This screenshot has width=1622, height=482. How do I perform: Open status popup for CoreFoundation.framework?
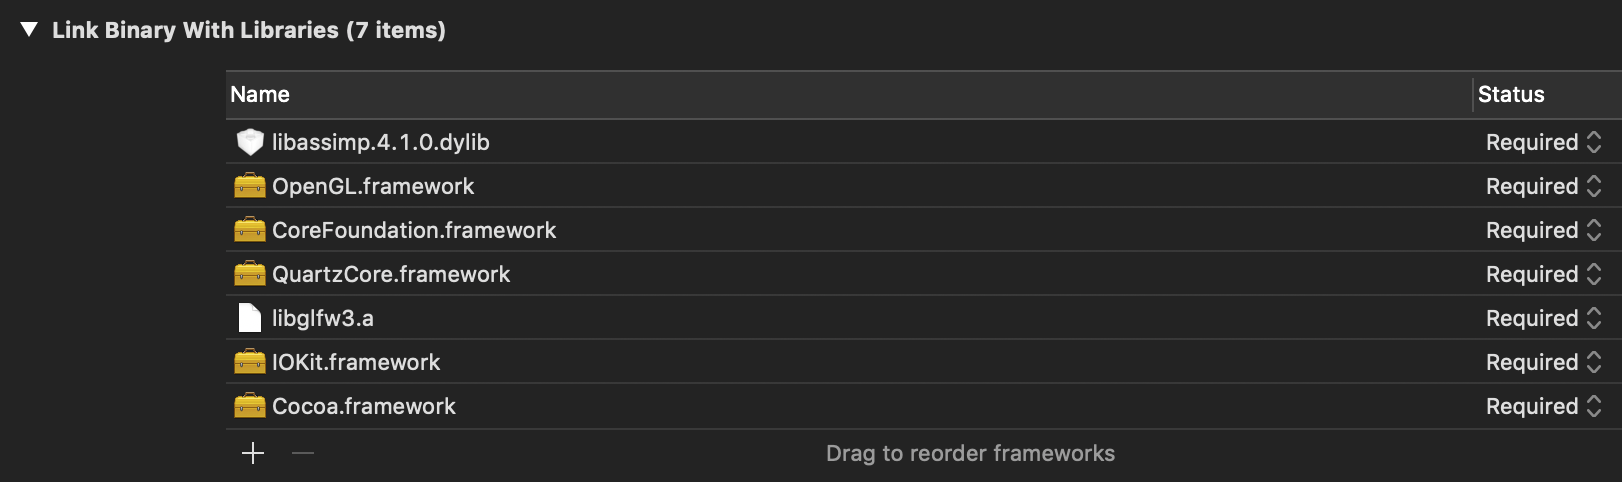pos(1543,230)
